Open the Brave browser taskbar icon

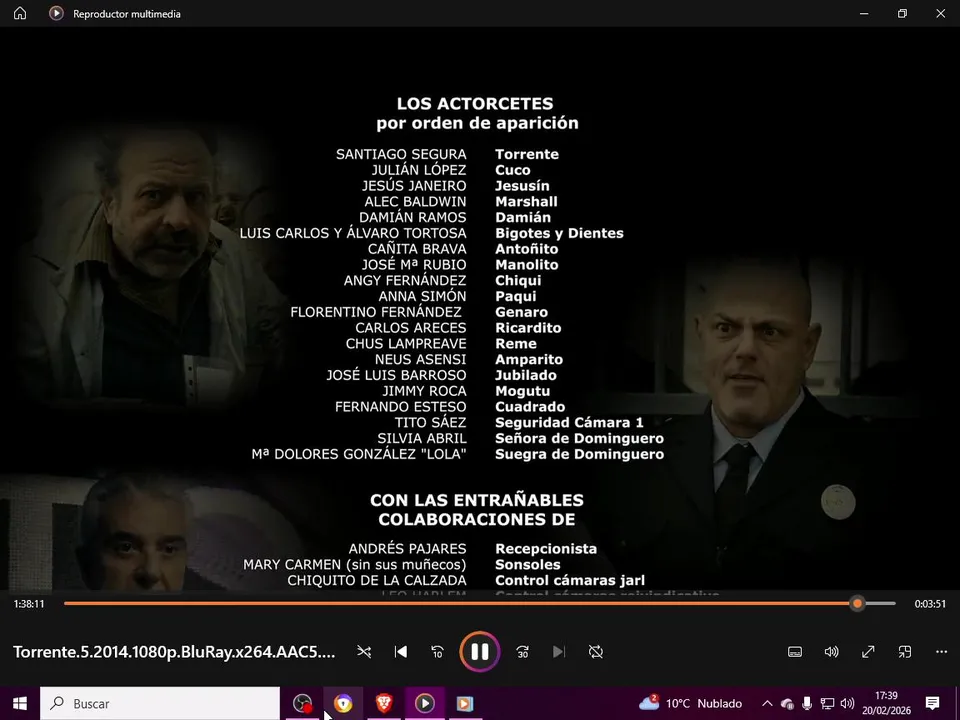[384, 703]
